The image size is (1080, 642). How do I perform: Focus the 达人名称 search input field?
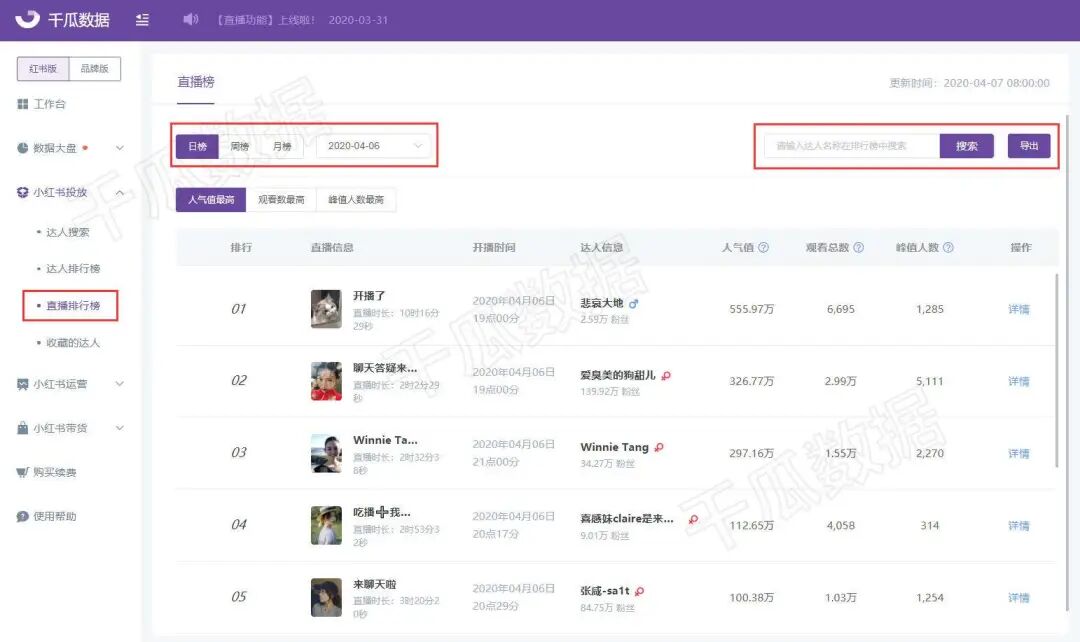click(852, 146)
